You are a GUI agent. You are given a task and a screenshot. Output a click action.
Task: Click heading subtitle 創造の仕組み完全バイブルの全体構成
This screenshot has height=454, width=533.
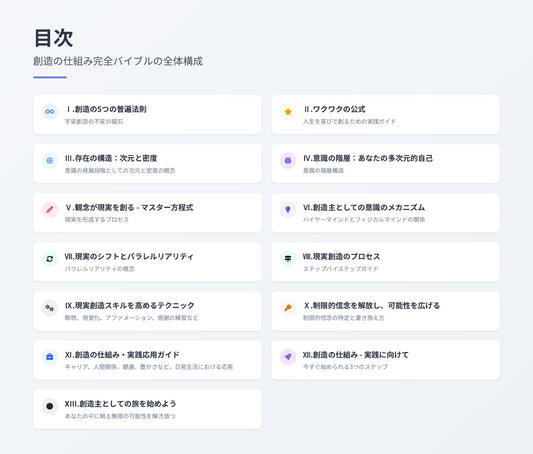(118, 61)
